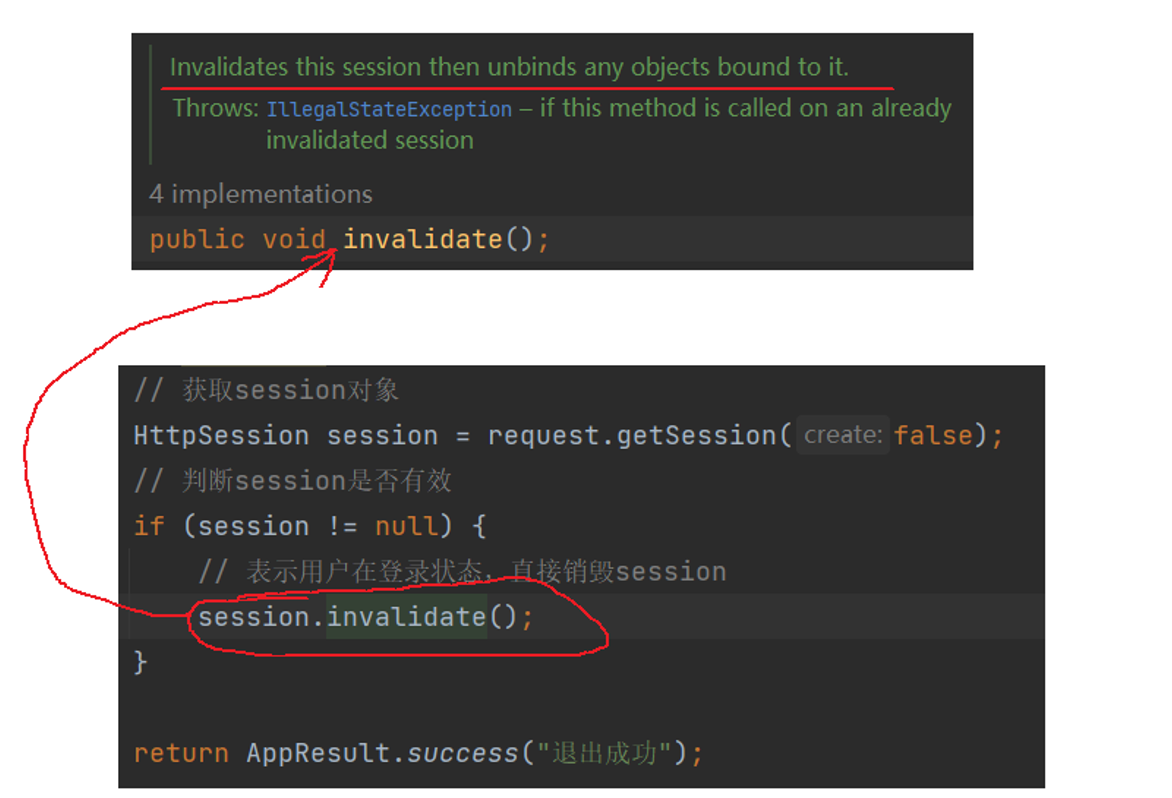Click the '4 implementations' label

click(x=260, y=194)
